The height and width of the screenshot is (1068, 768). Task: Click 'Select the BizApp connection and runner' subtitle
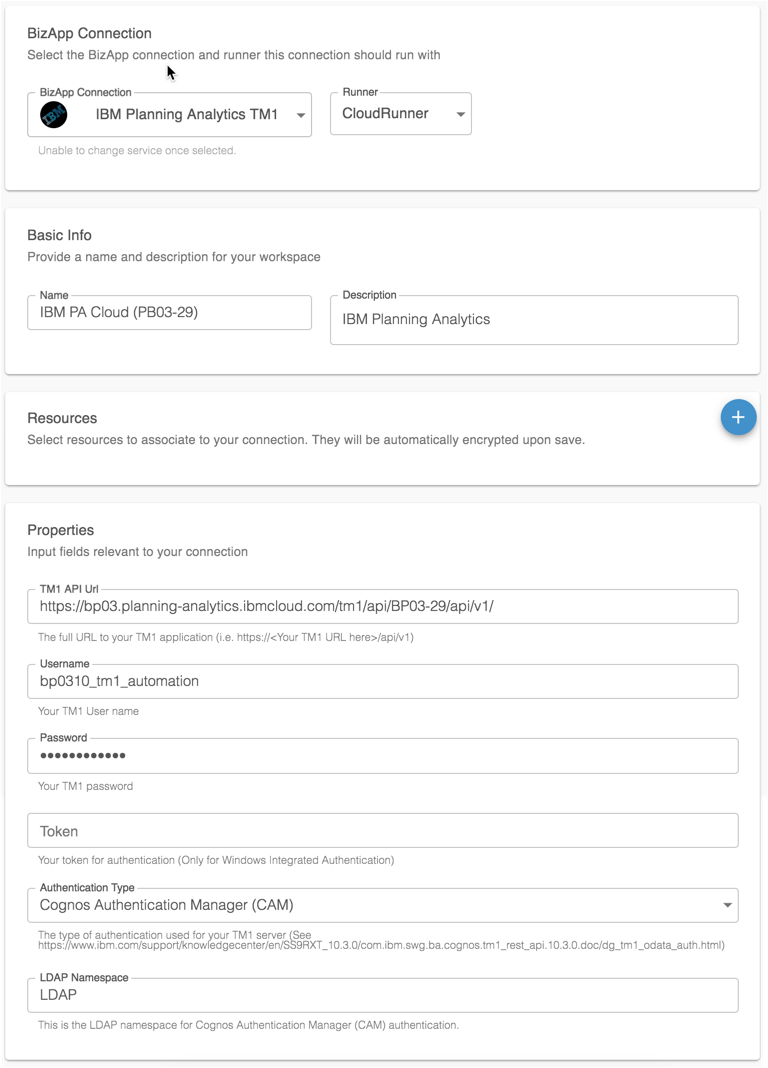pos(234,55)
